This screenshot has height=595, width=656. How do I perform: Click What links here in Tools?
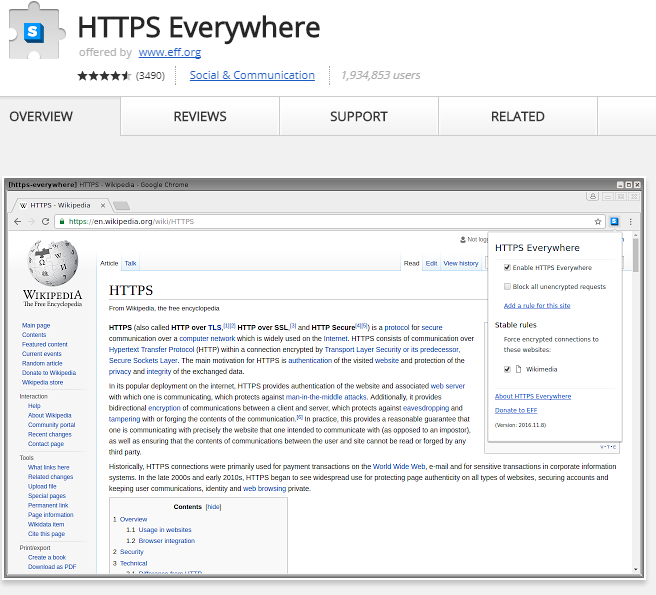[49, 467]
